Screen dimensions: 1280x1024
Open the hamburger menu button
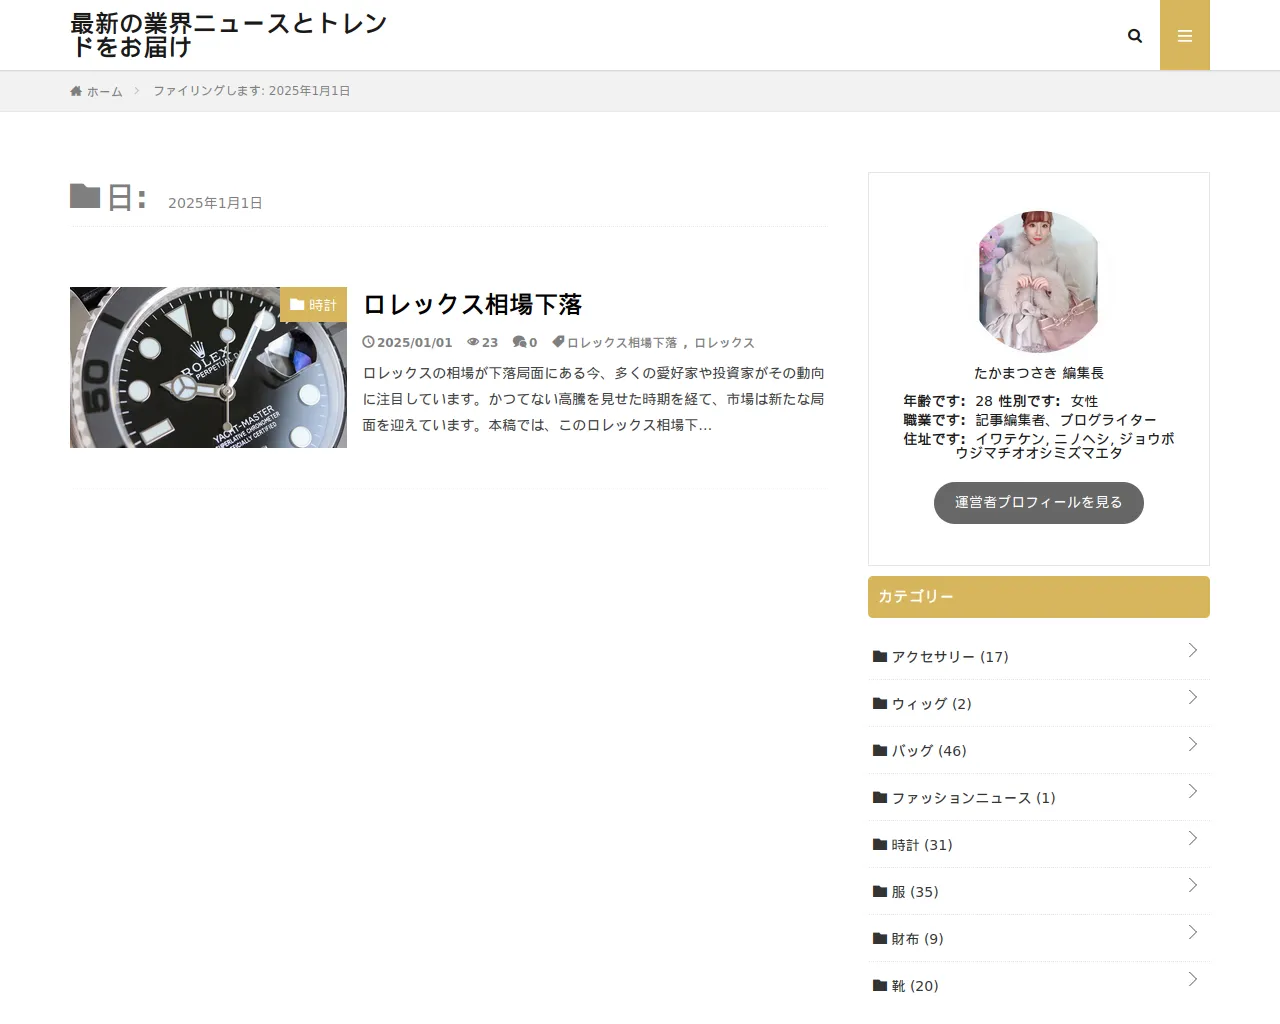(1185, 35)
